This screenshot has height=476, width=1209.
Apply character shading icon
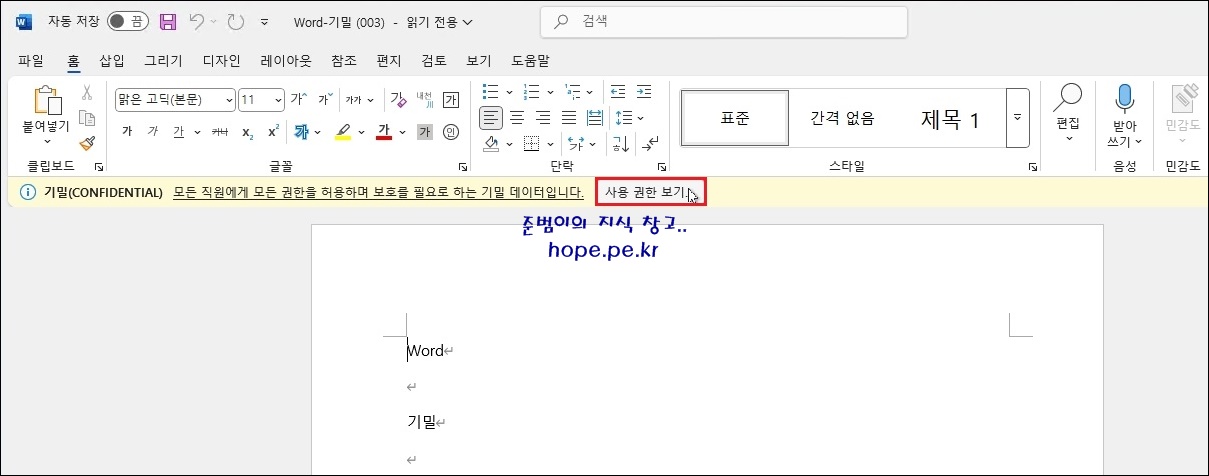pyautogui.click(x=424, y=131)
